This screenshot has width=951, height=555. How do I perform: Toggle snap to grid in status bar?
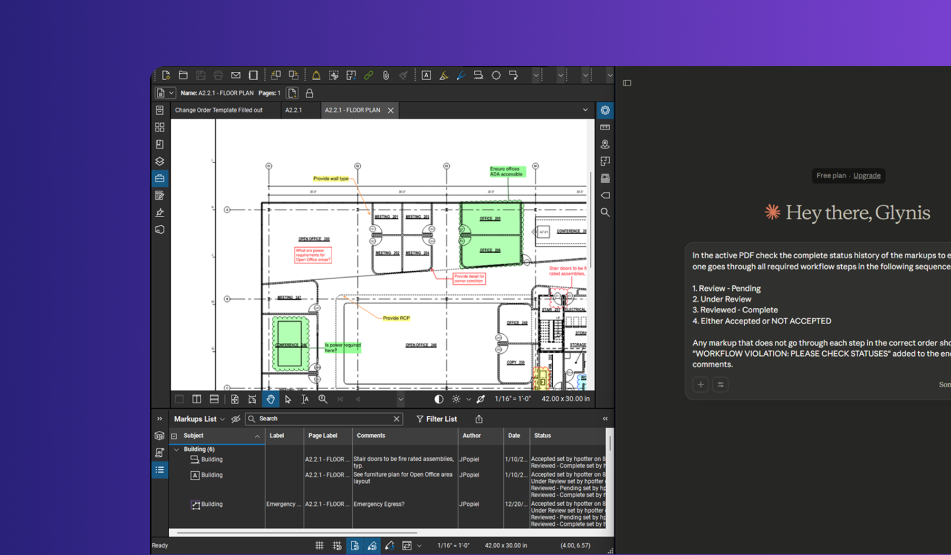(337, 546)
